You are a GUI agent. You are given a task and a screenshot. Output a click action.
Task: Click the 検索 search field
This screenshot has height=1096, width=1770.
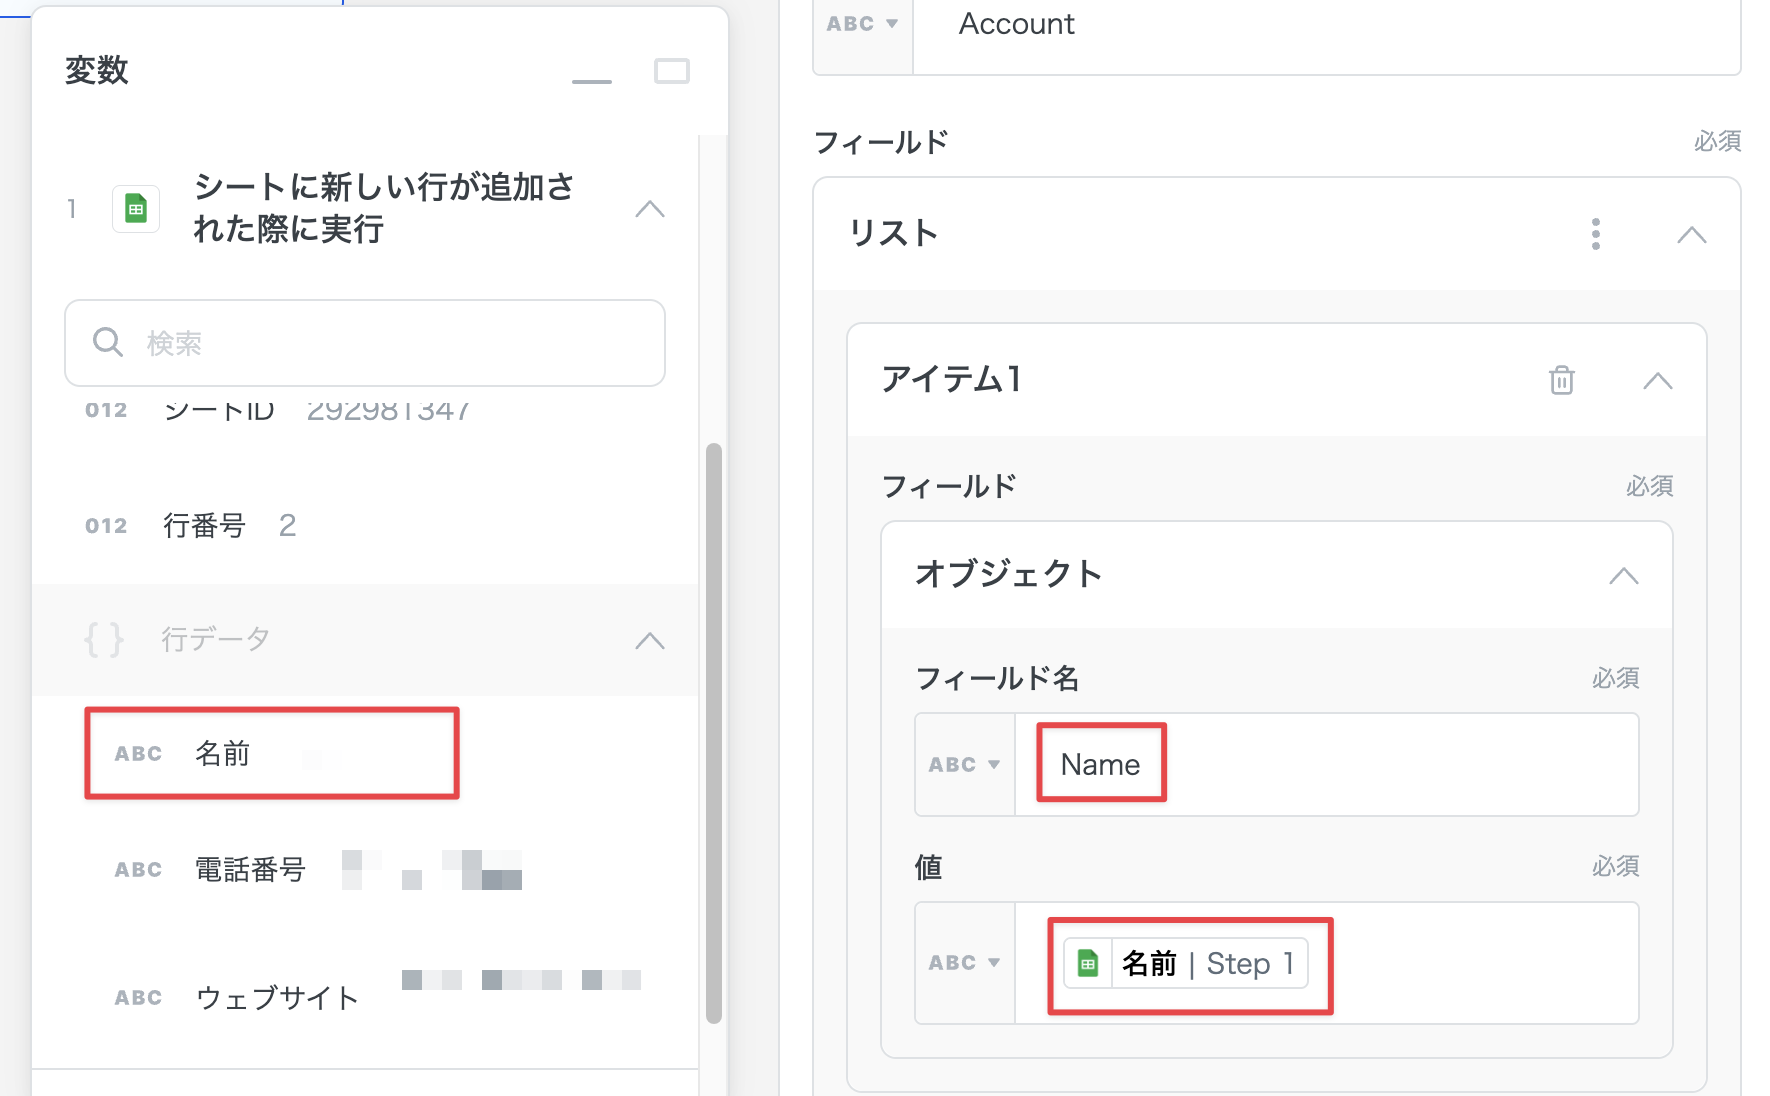pyautogui.click(x=390, y=343)
